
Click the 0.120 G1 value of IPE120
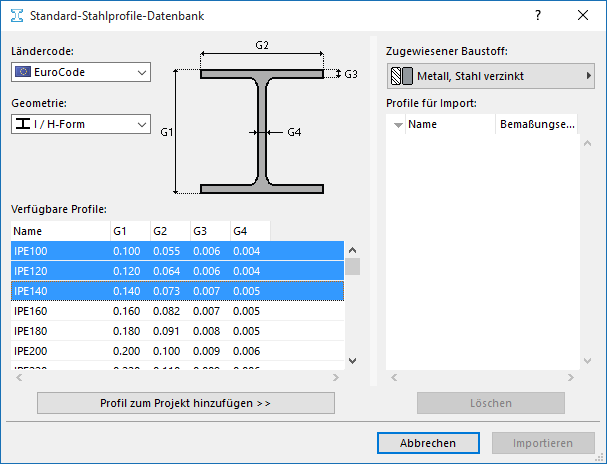pos(127,271)
